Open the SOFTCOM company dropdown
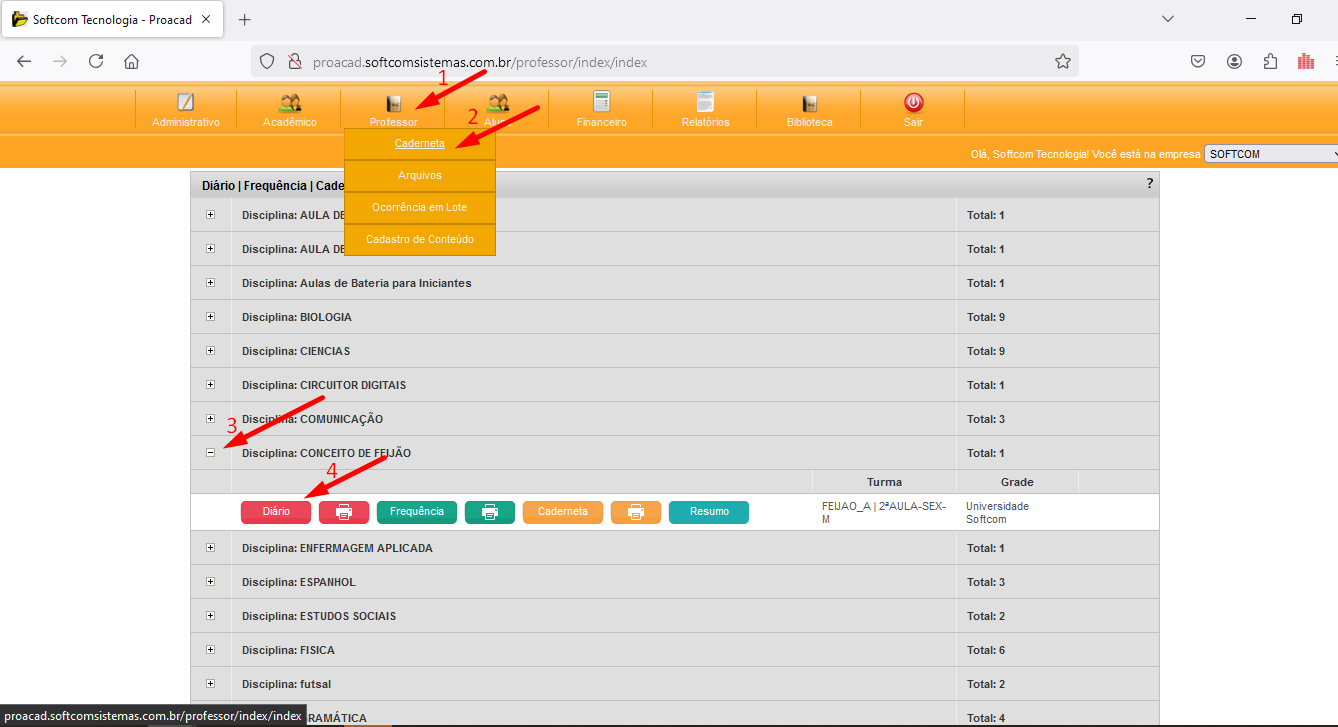This screenshot has height=727, width=1338. point(1271,154)
